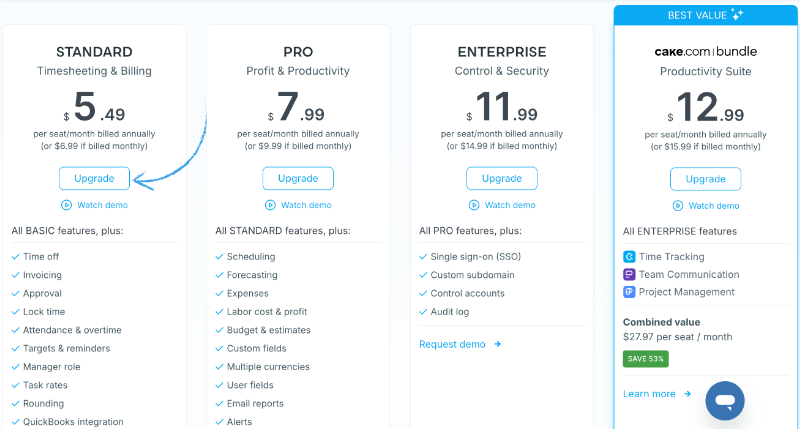
Task: Click the BEST VALUE sparkle icon
Action: point(737,15)
